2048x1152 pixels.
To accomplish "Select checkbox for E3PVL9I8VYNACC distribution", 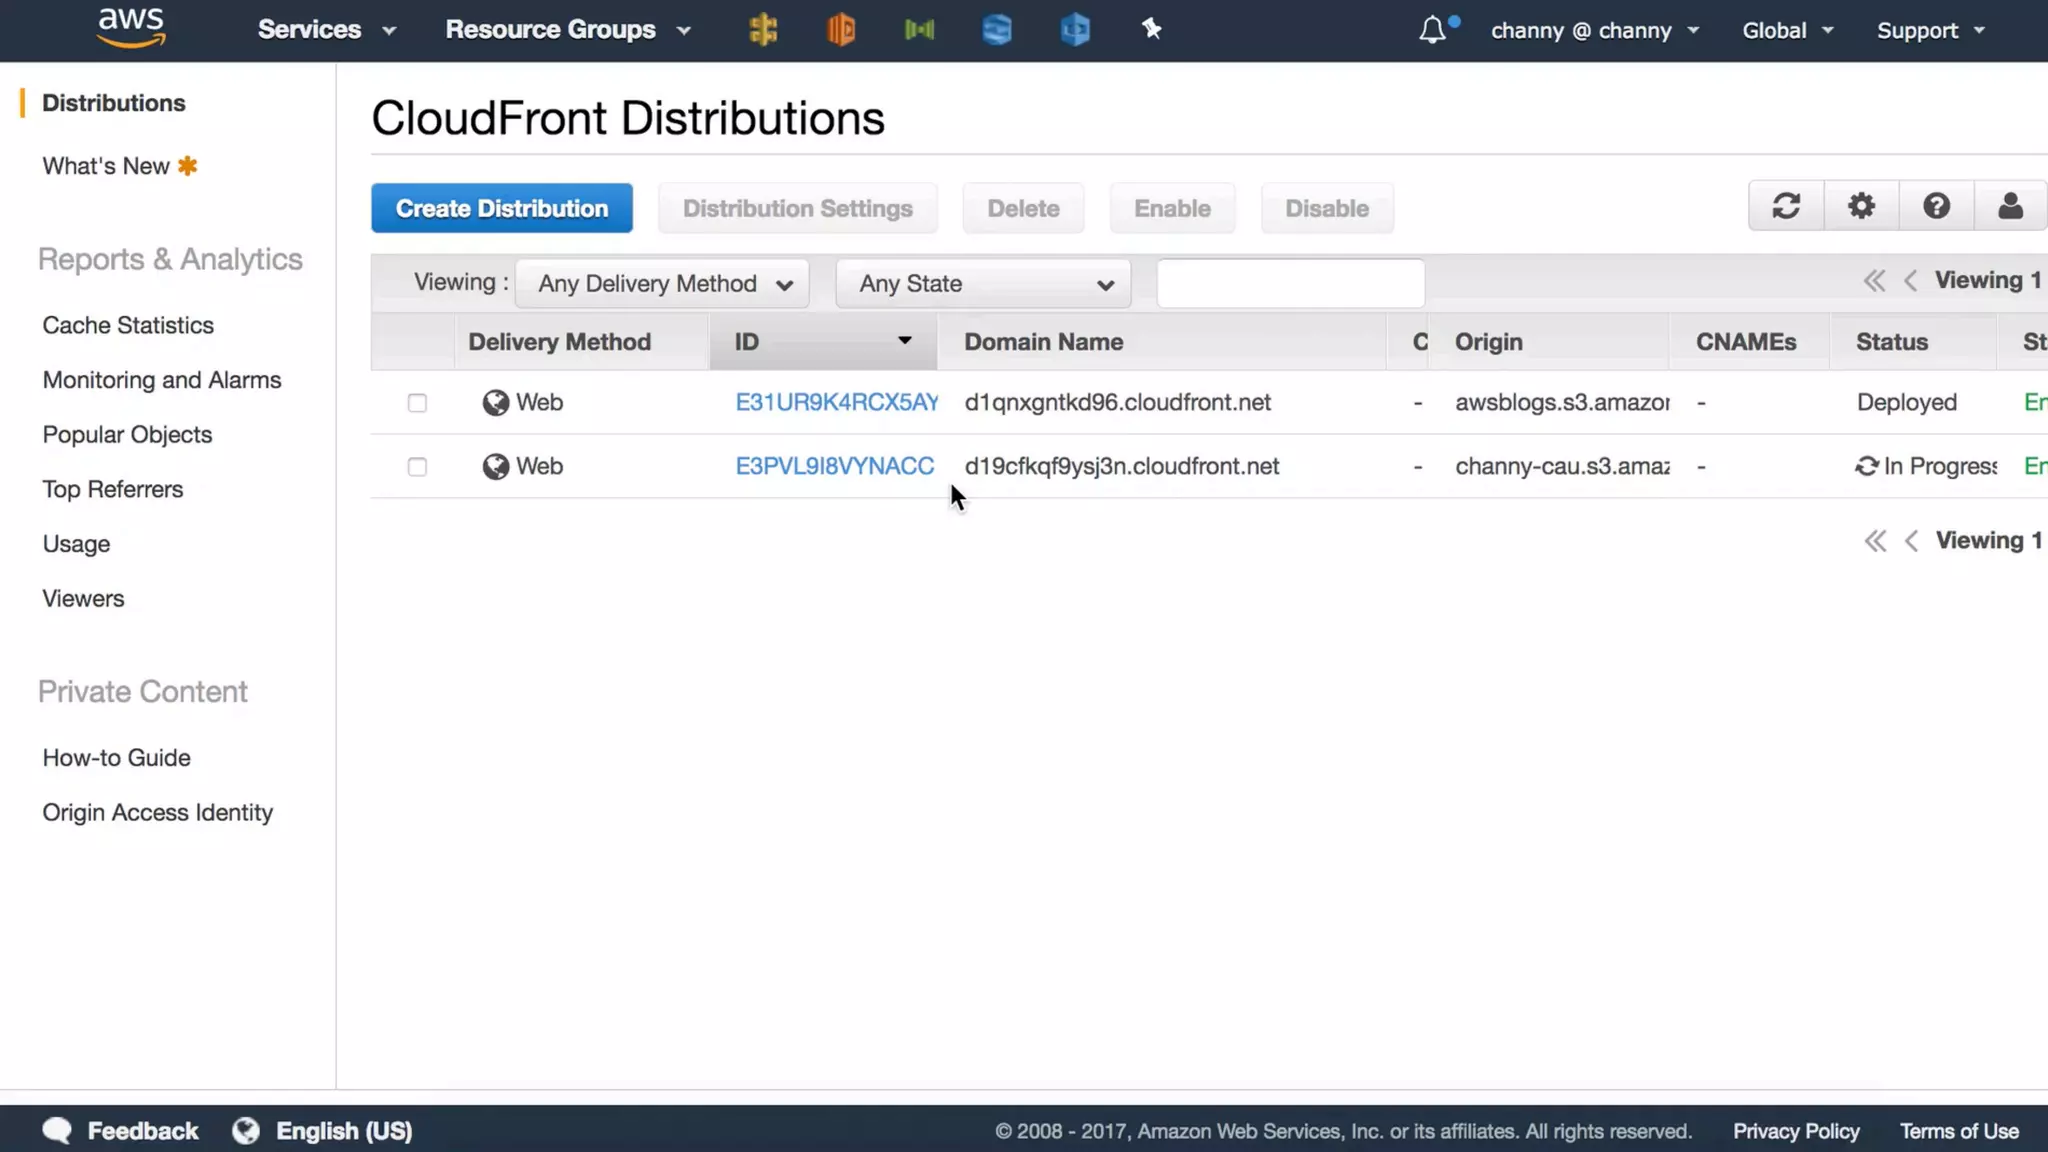I will pos(417,467).
